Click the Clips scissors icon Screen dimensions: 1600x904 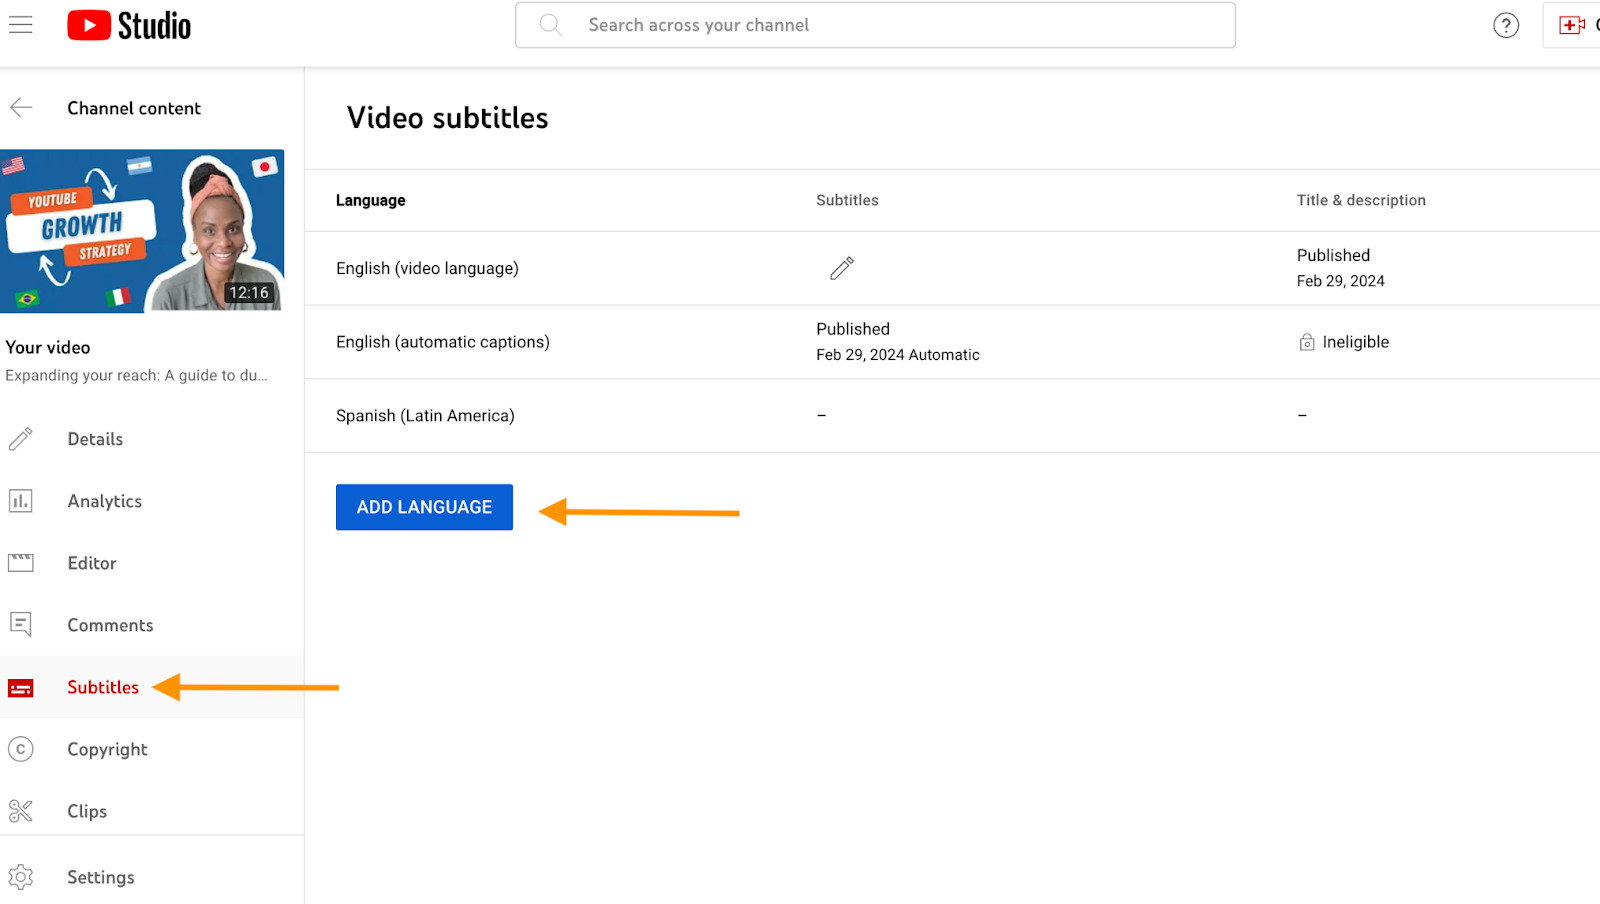pyautogui.click(x=20, y=810)
